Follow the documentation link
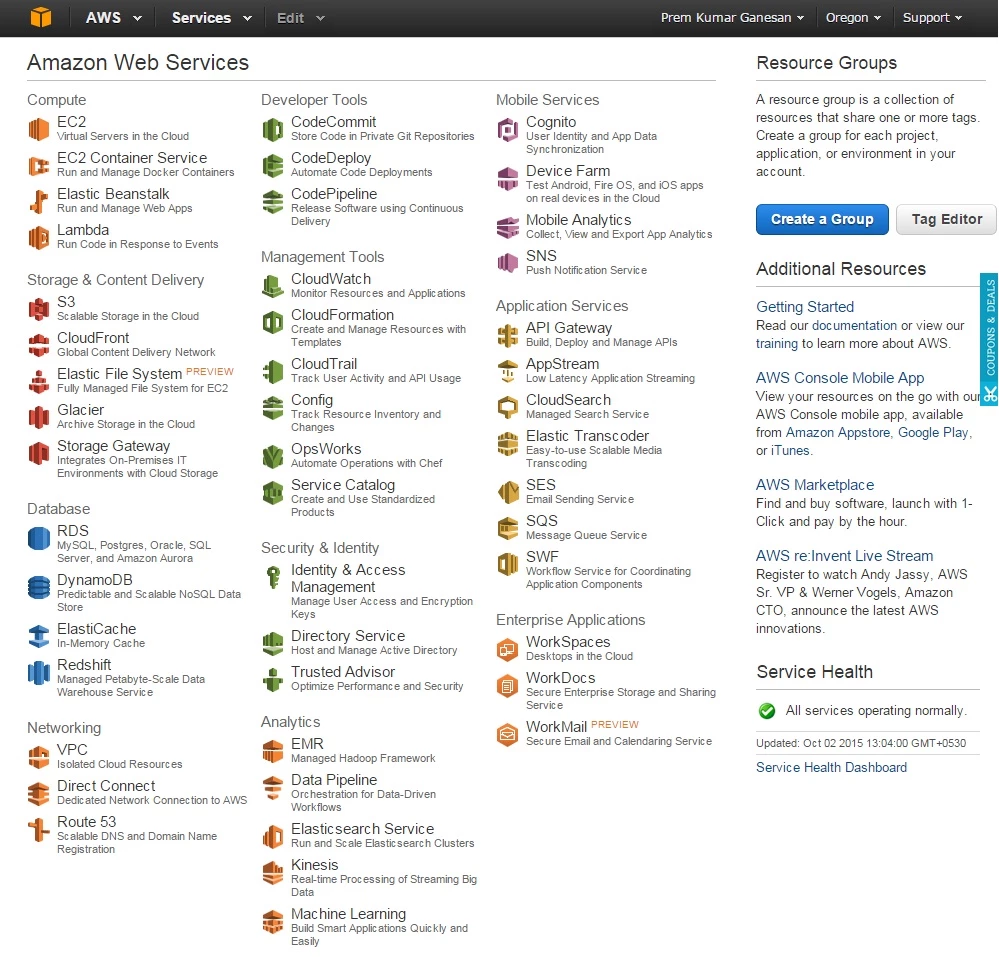999x957 pixels. point(854,325)
